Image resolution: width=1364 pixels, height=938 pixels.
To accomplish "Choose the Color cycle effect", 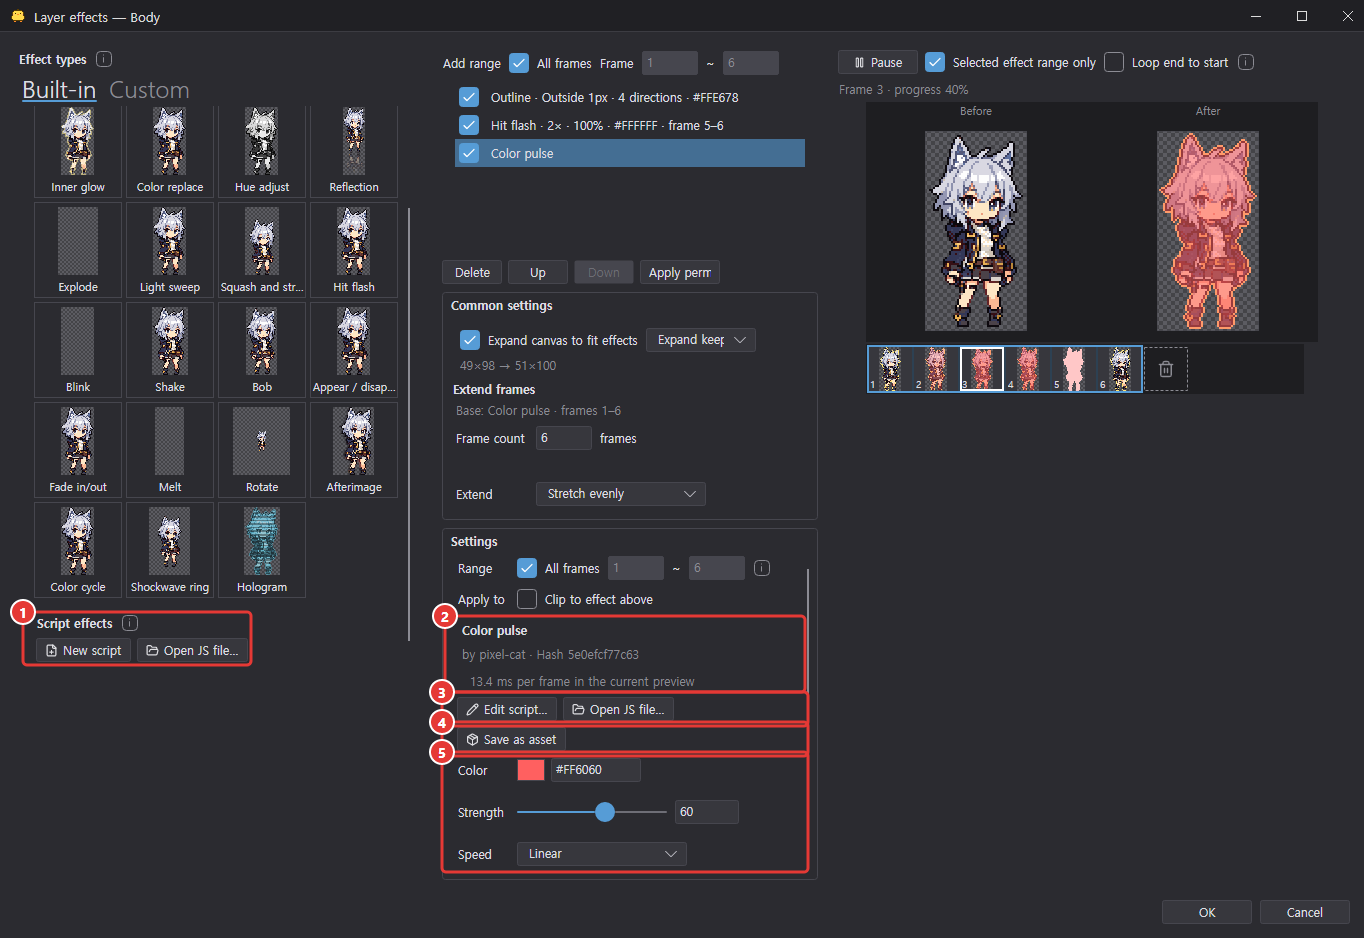I will click(78, 550).
